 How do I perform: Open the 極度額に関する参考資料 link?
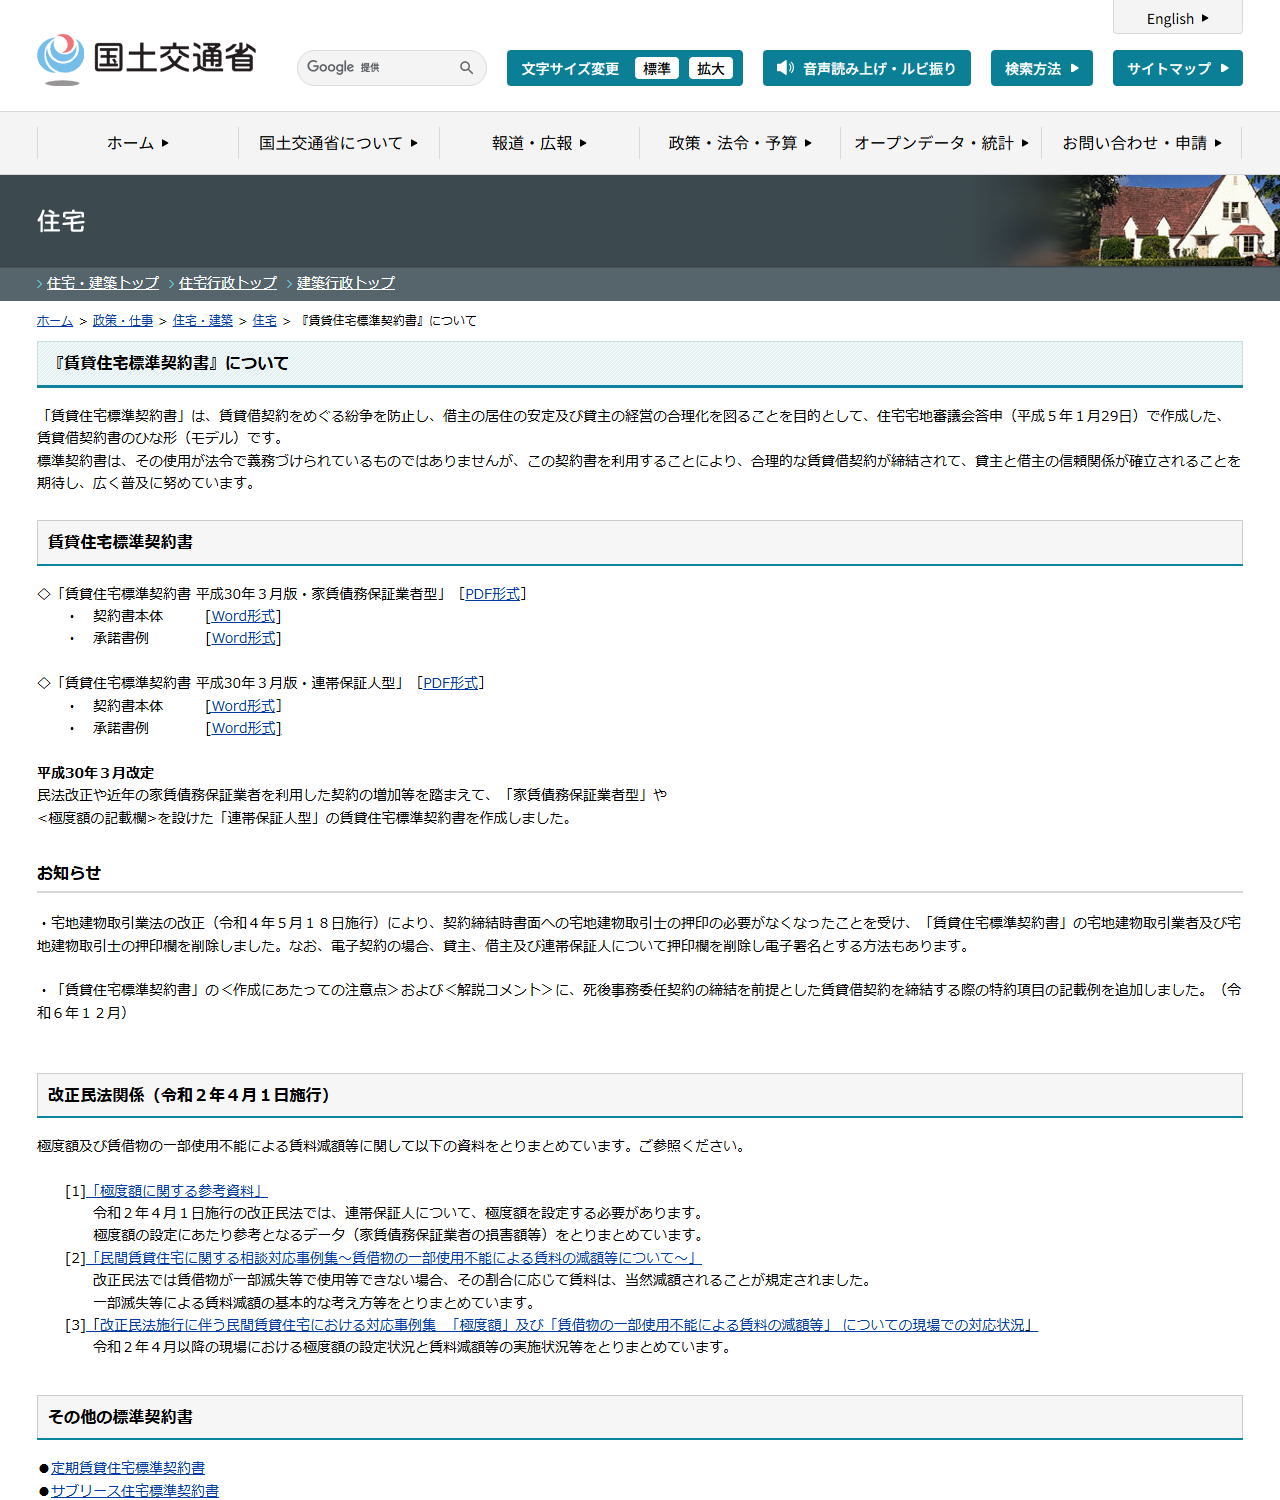coord(177,1191)
